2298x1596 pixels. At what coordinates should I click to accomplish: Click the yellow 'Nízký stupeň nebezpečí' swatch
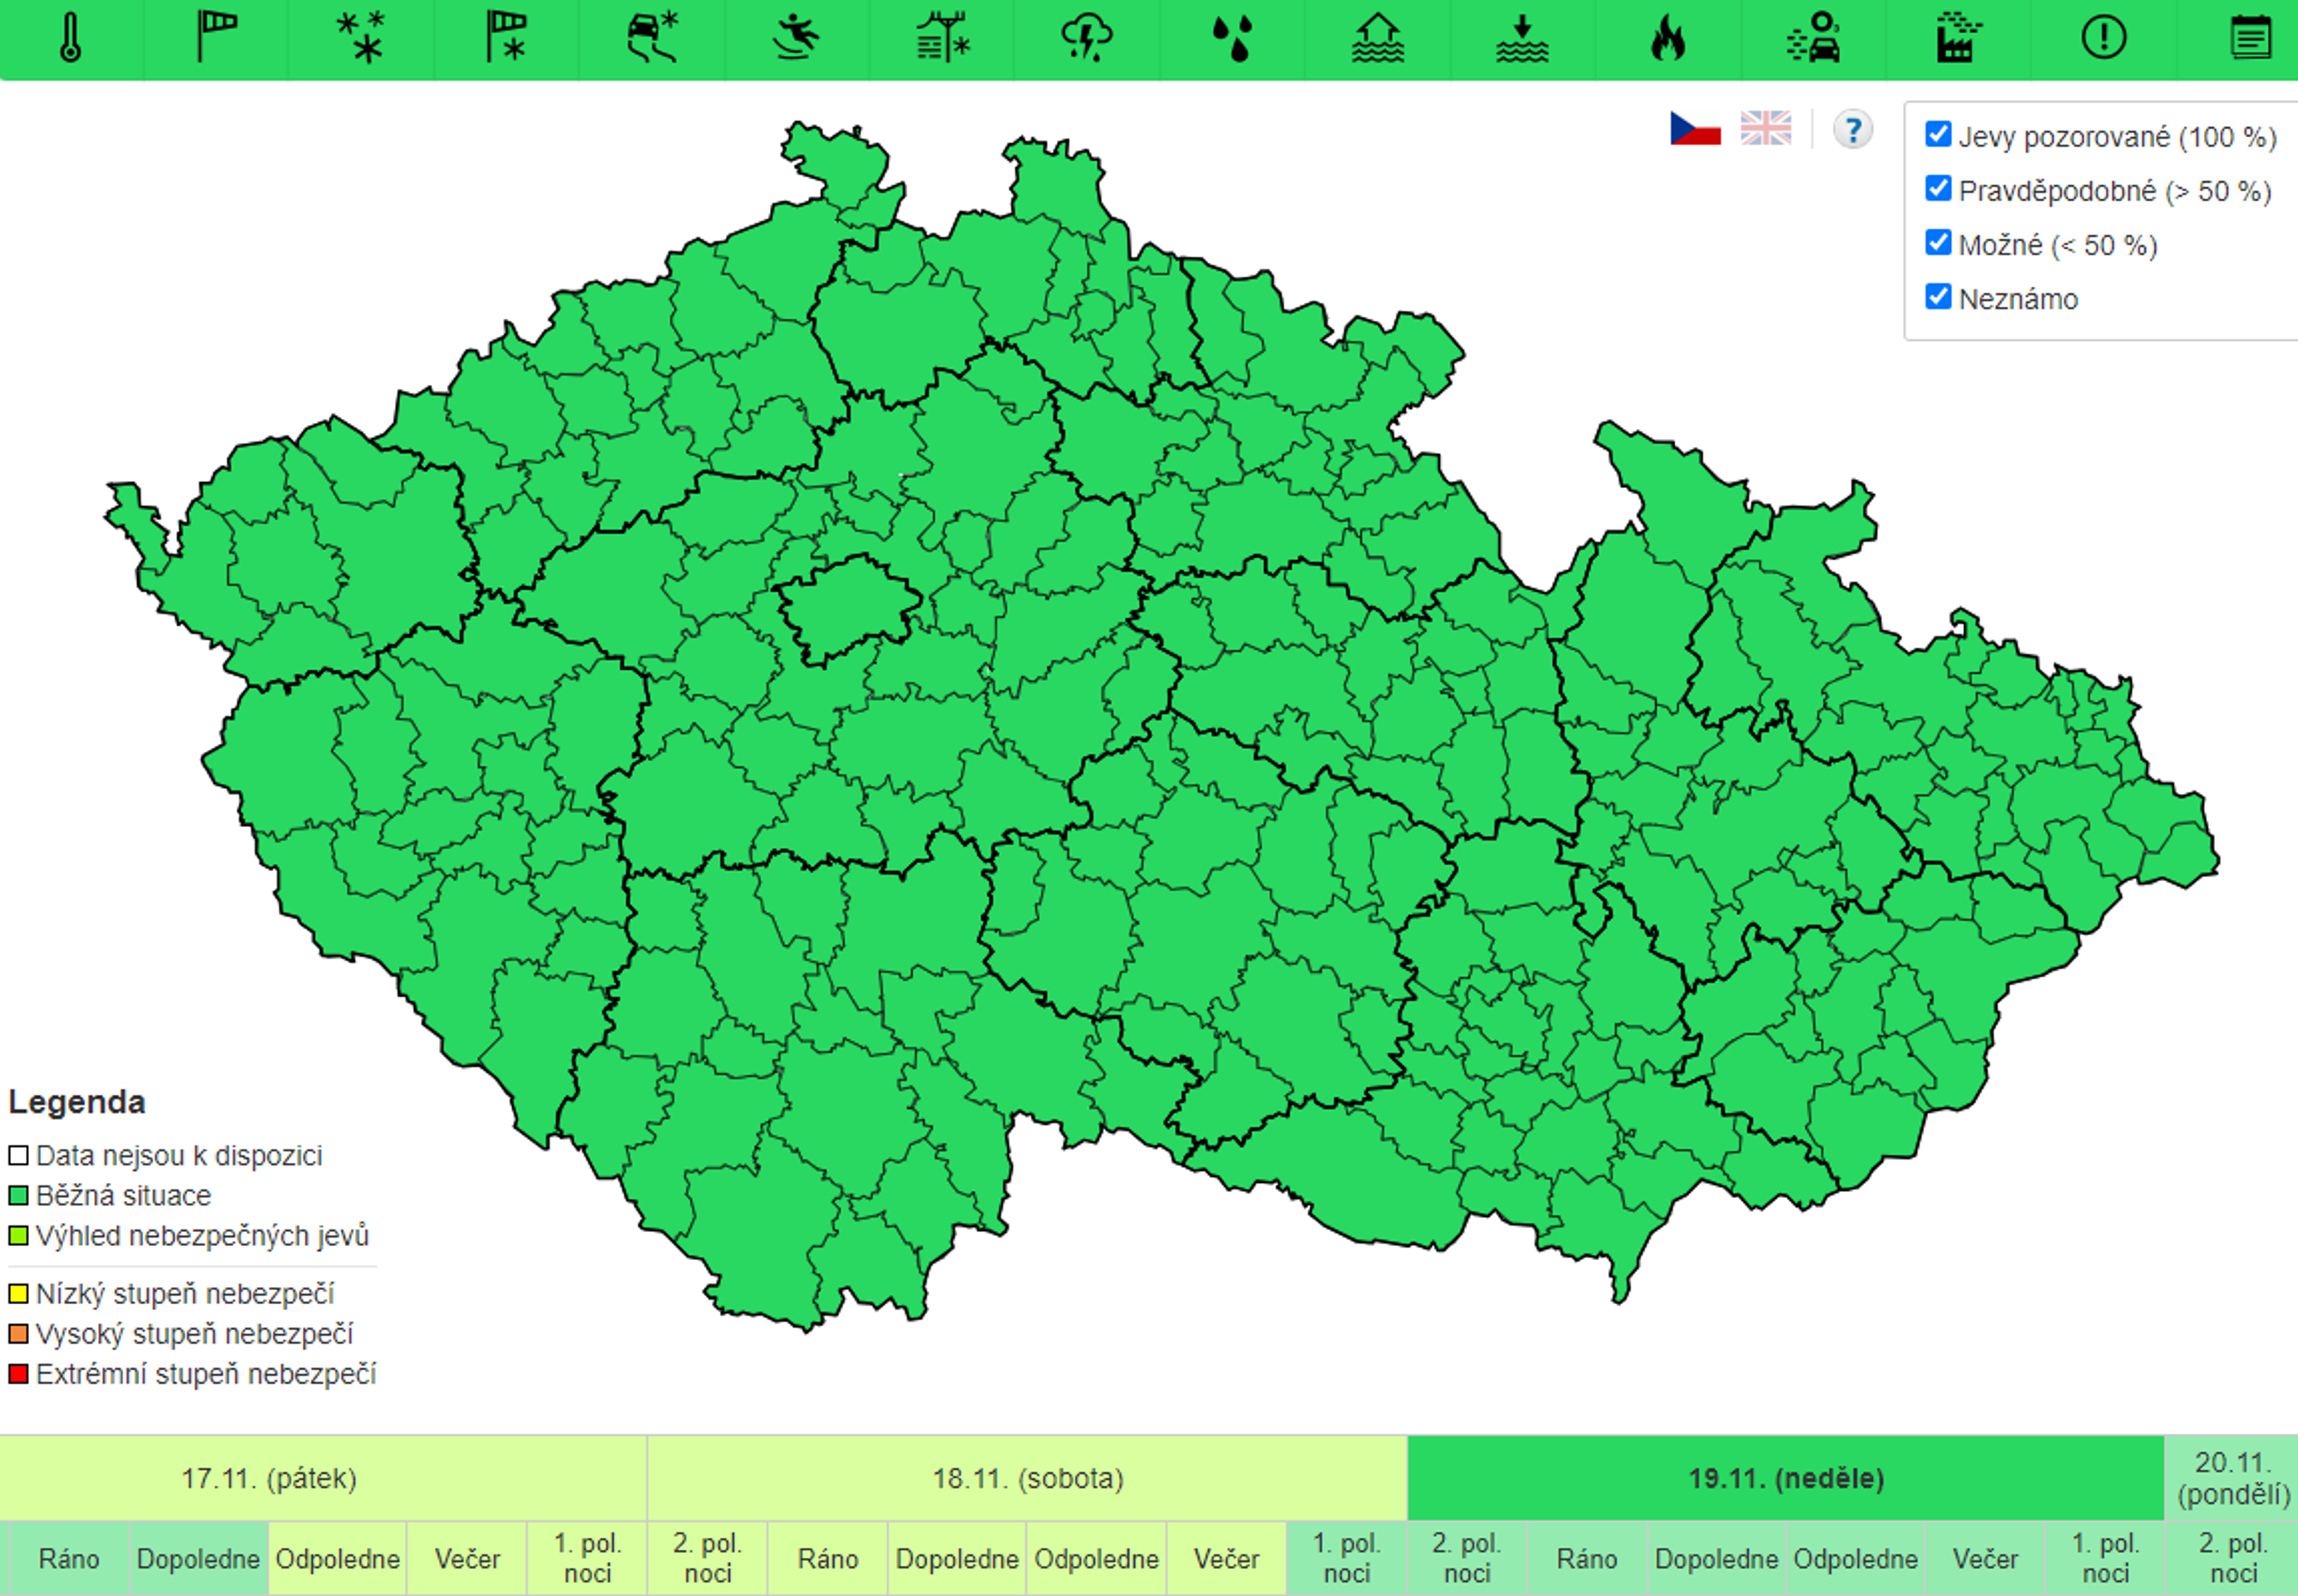[x=18, y=1294]
